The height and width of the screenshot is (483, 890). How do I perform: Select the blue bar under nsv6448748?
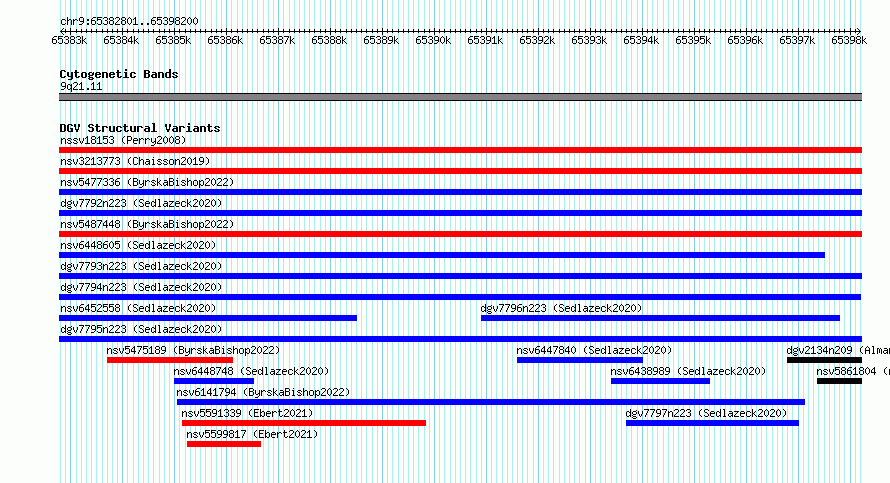pos(213,381)
